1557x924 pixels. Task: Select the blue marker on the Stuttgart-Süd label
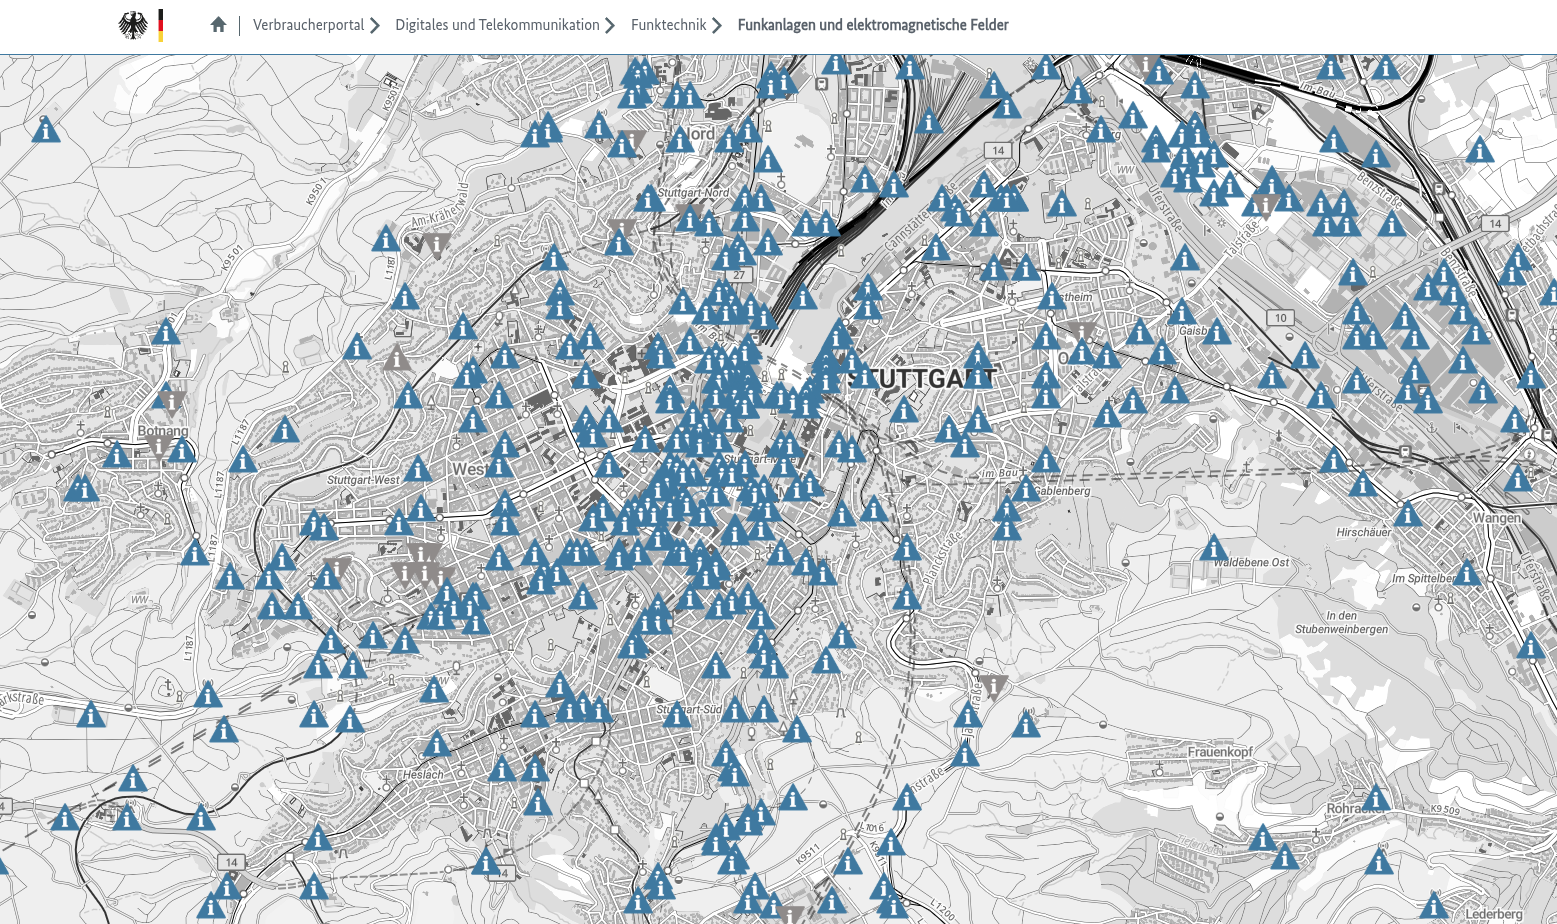[x=677, y=715]
